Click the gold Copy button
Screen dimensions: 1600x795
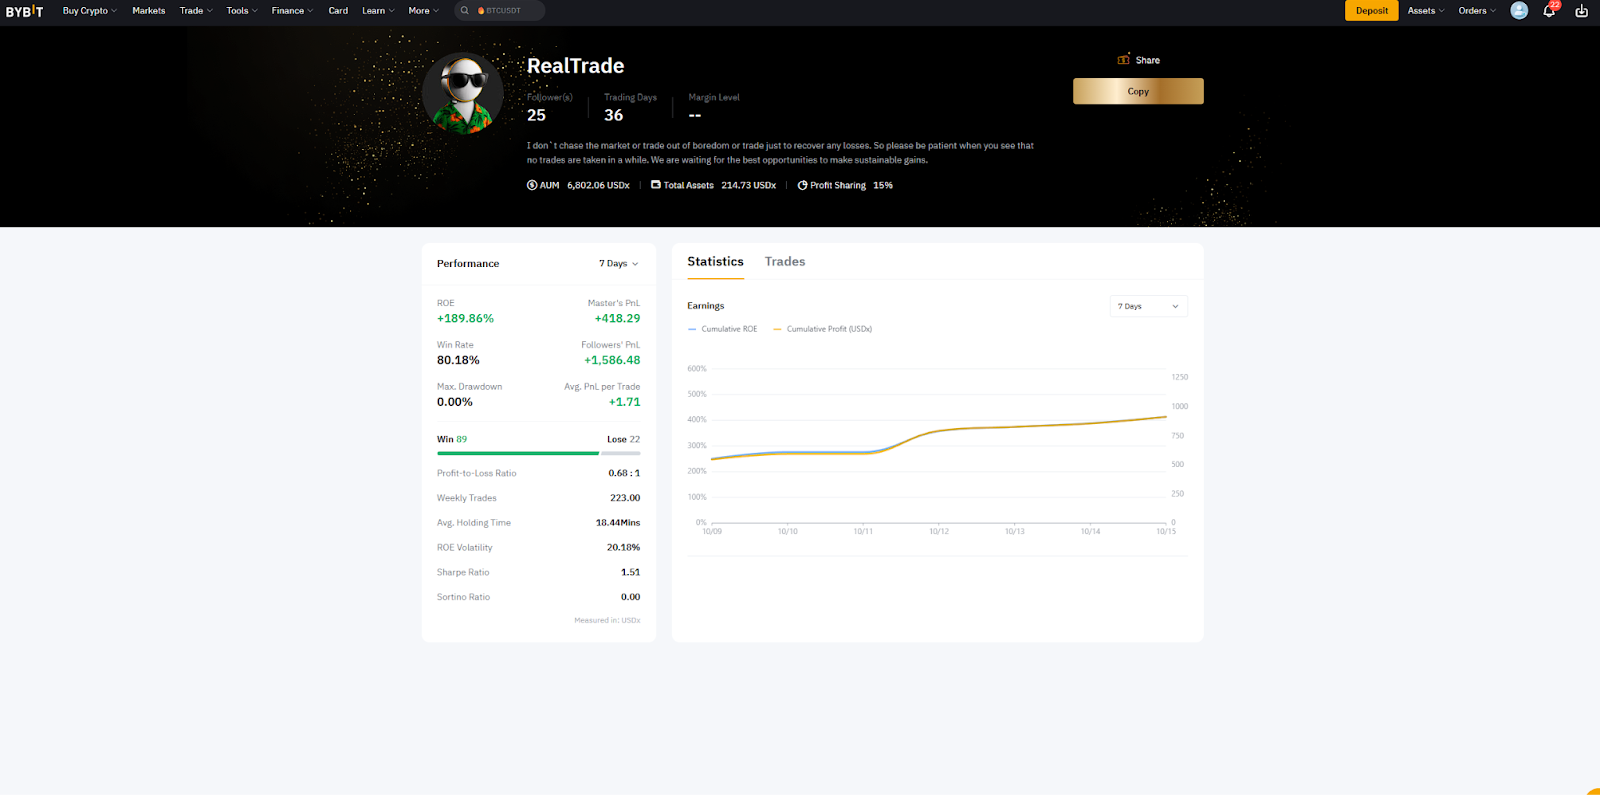[x=1138, y=91]
